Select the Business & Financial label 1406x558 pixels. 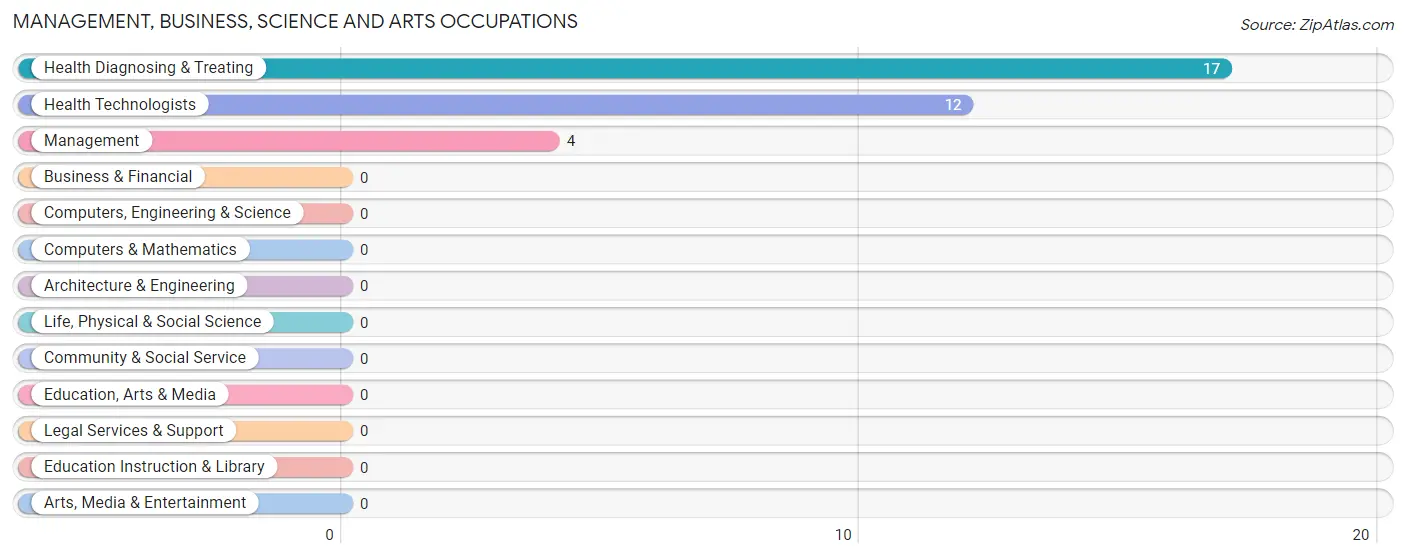[118, 177]
